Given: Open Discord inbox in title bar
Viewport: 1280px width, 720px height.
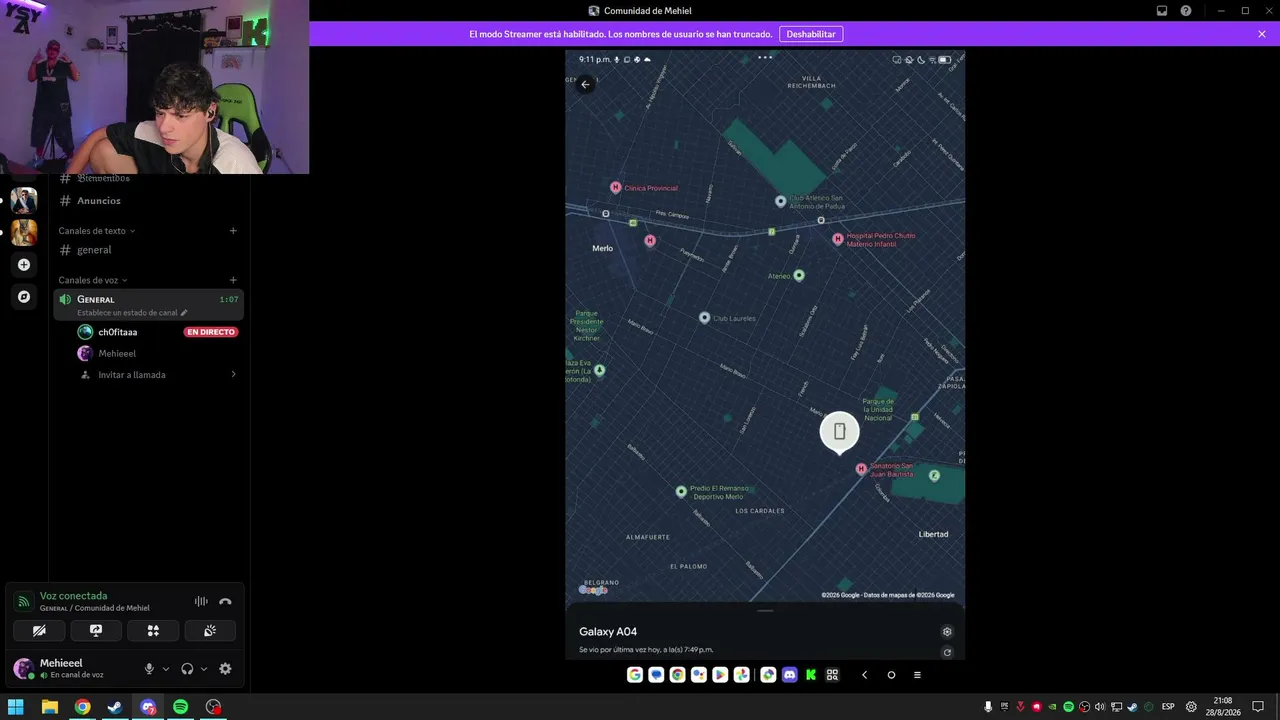Looking at the screenshot, I should tap(1162, 11).
